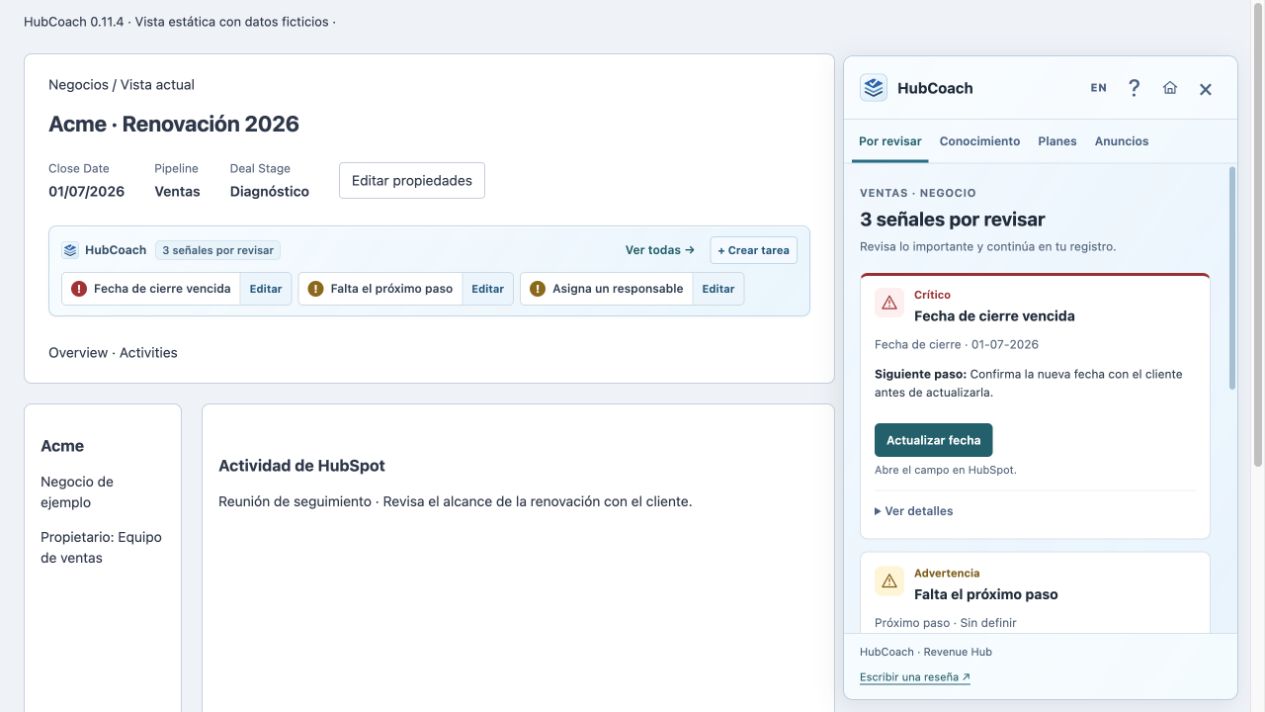Image resolution: width=1265 pixels, height=712 pixels.
Task: Click Fecha de cierre · 01-07-2026 text
Action: [957, 345]
